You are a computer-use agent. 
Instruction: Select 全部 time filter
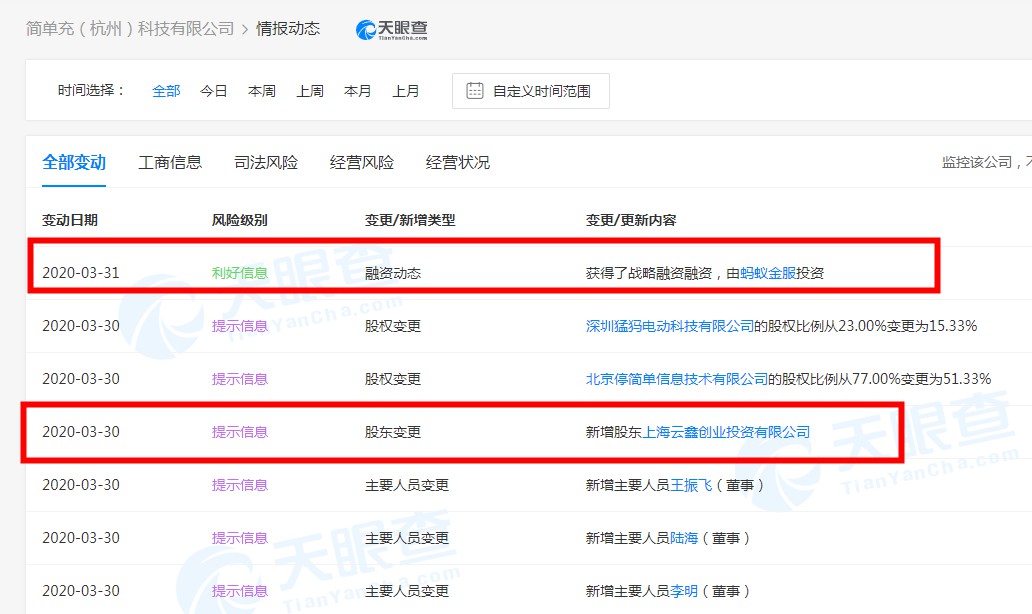(x=166, y=91)
